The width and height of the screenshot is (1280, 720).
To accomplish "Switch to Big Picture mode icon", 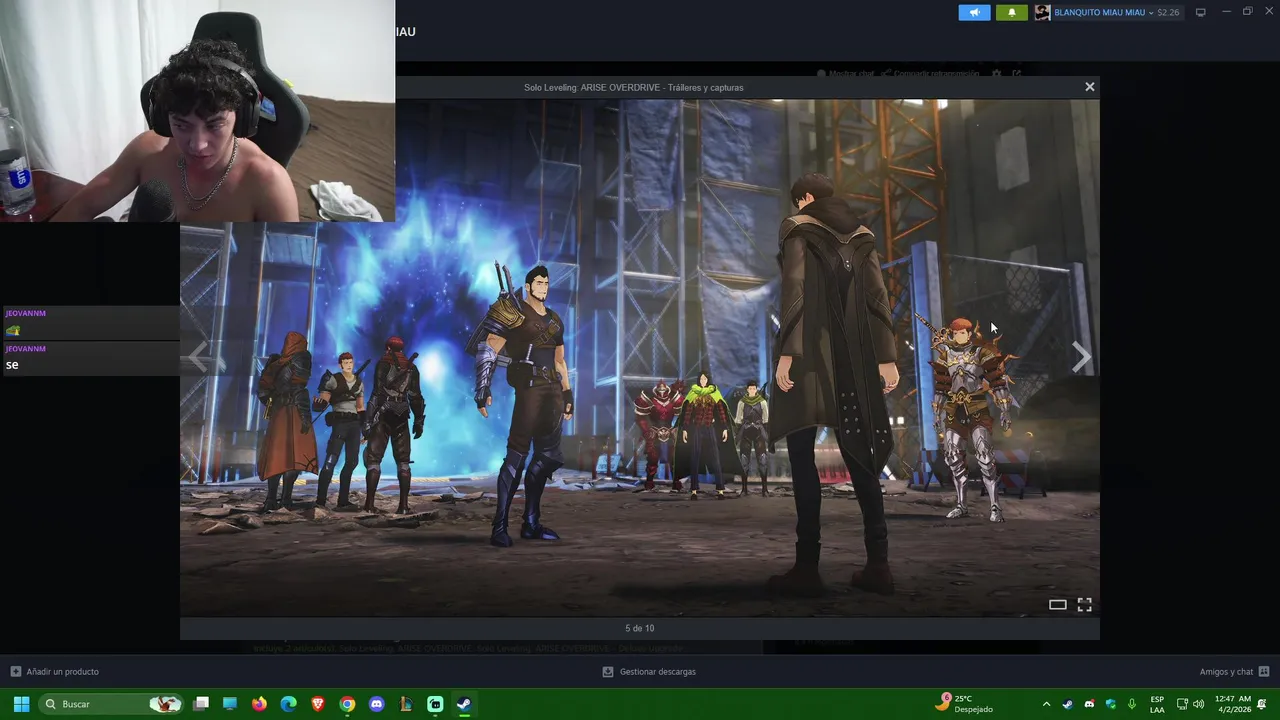I will [x=1201, y=12].
